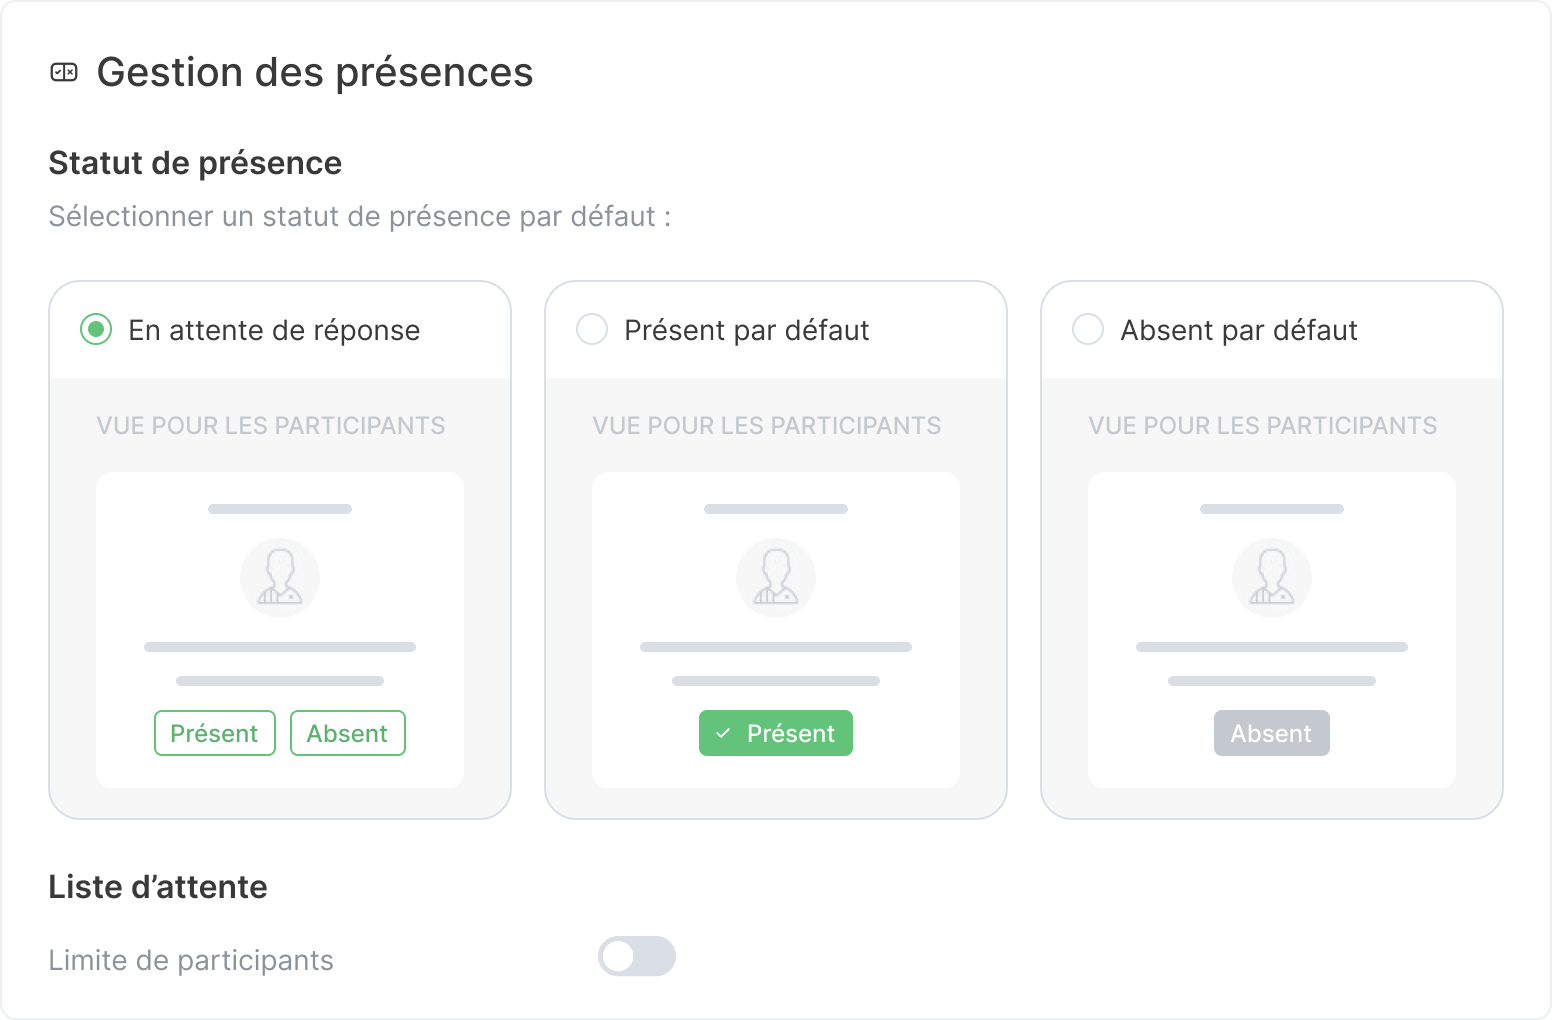Click the circular avatar in the rightmost participant preview
This screenshot has width=1552, height=1020.
(1271, 577)
